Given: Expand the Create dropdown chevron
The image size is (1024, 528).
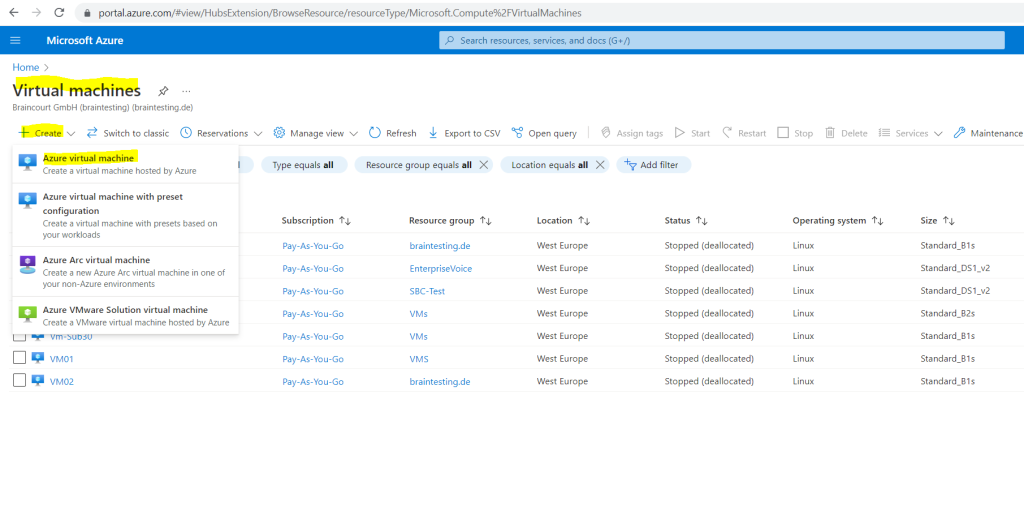Looking at the screenshot, I should [x=71, y=133].
